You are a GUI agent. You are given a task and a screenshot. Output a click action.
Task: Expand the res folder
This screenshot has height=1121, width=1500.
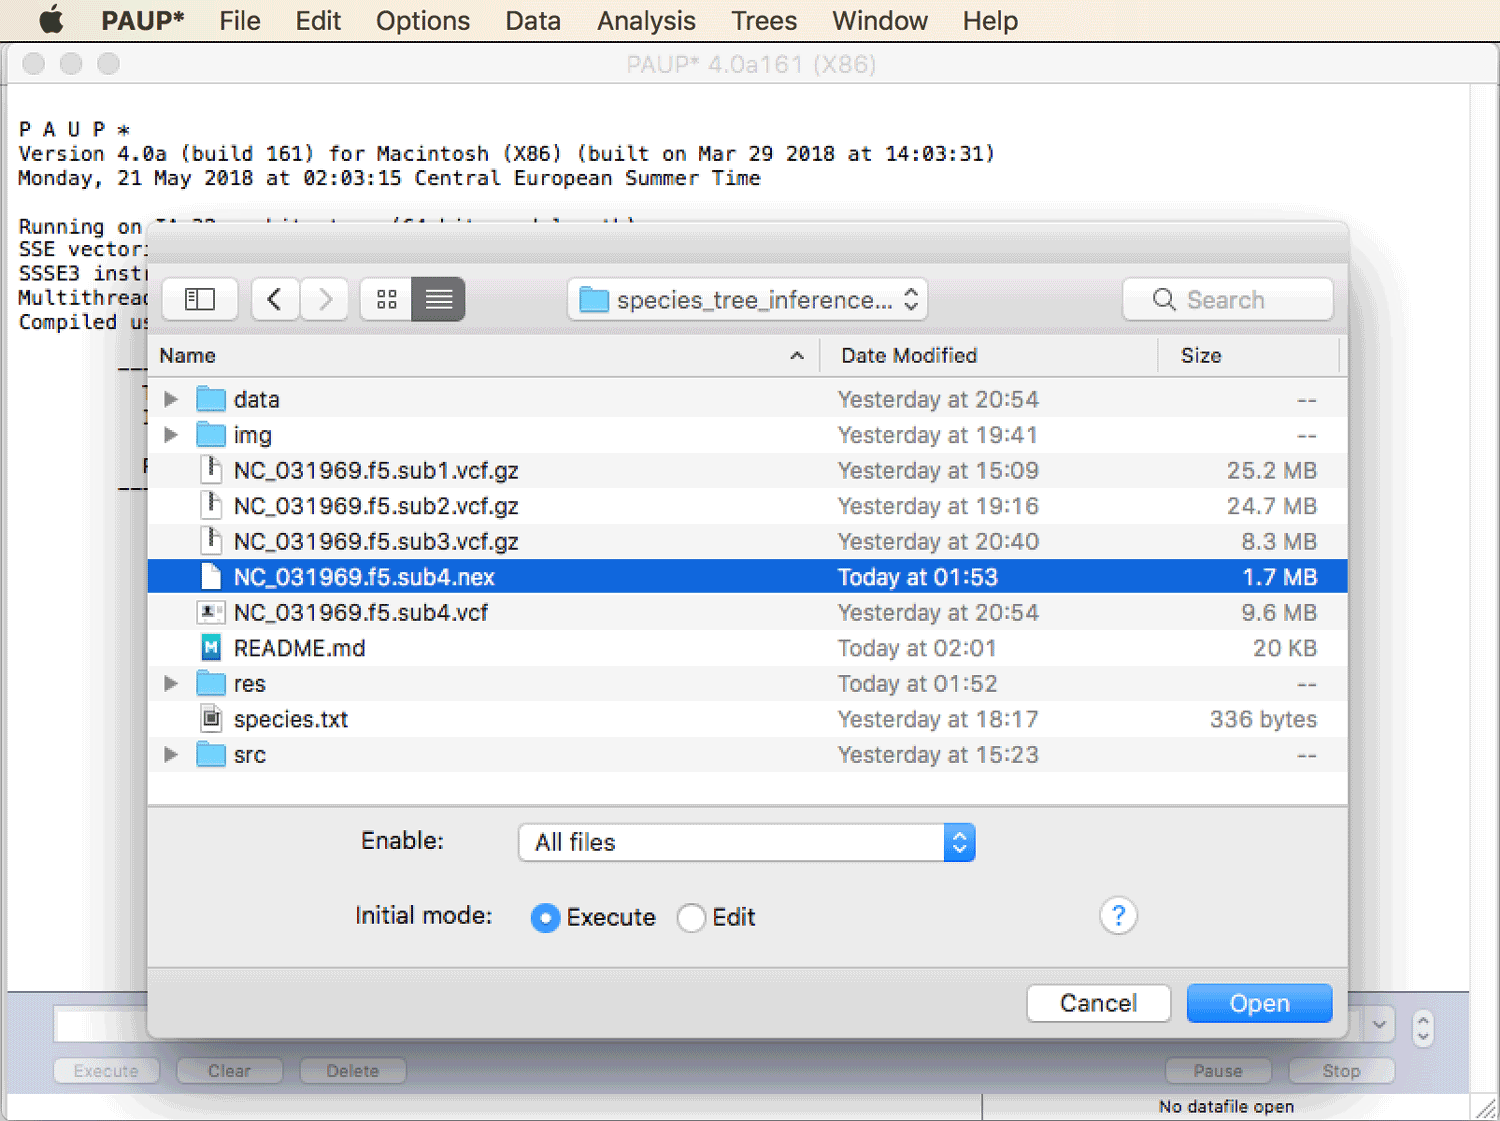[171, 683]
